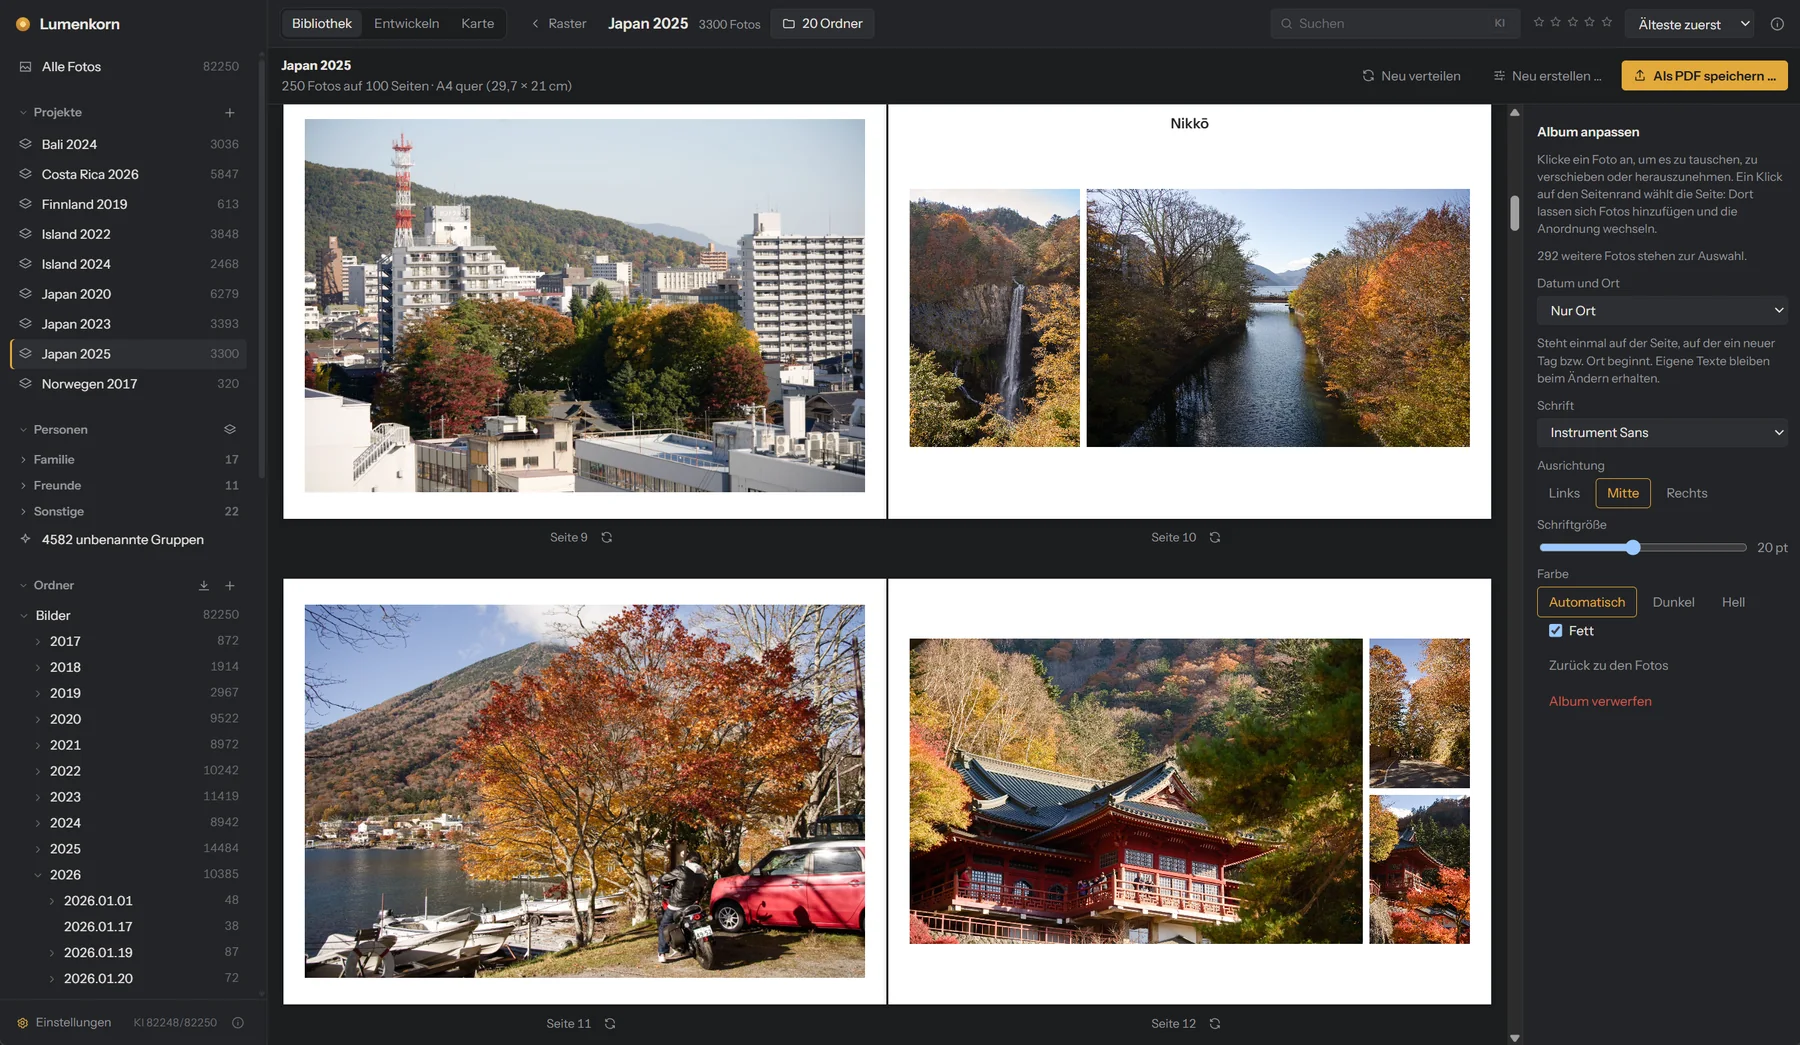This screenshot has width=1800, height=1045.
Task: Add a folder with Ordner plus icon
Action: click(x=230, y=586)
